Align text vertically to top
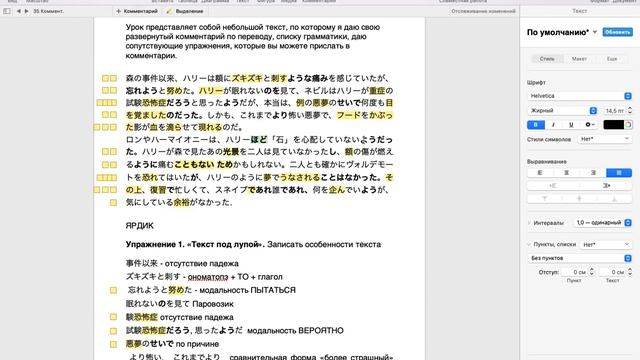Viewport: 640px width, 360px height. point(544,199)
